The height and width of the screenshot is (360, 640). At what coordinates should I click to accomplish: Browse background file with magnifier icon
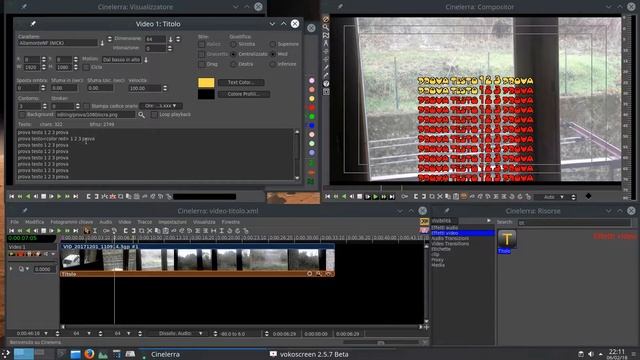click(141, 115)
